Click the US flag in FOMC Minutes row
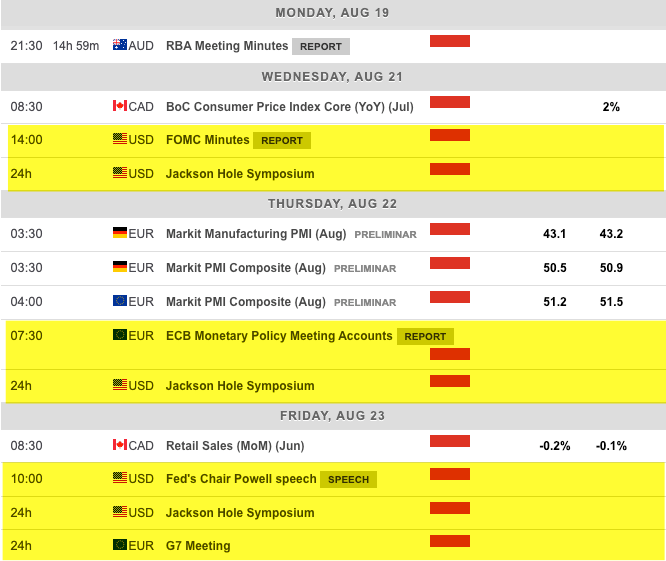666x561 pixels. pyautogui.click(x=120, y=140)
